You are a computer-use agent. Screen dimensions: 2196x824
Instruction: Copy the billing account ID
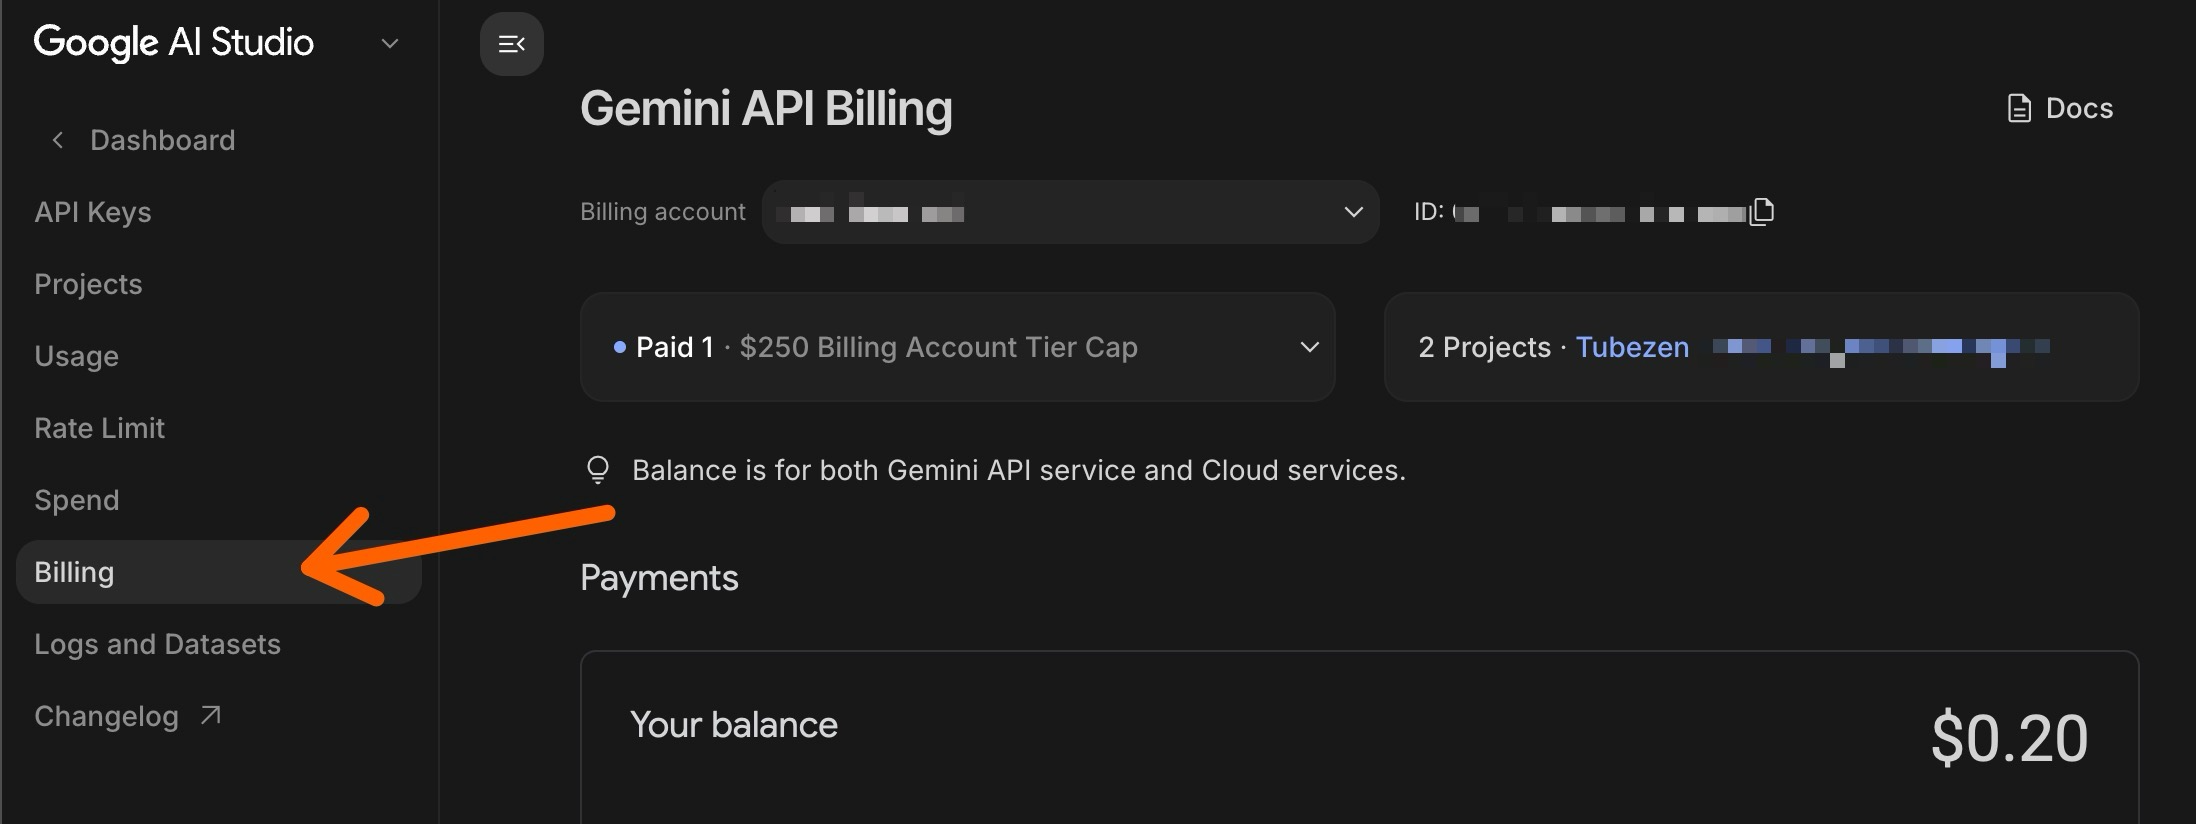(1762, 212)
